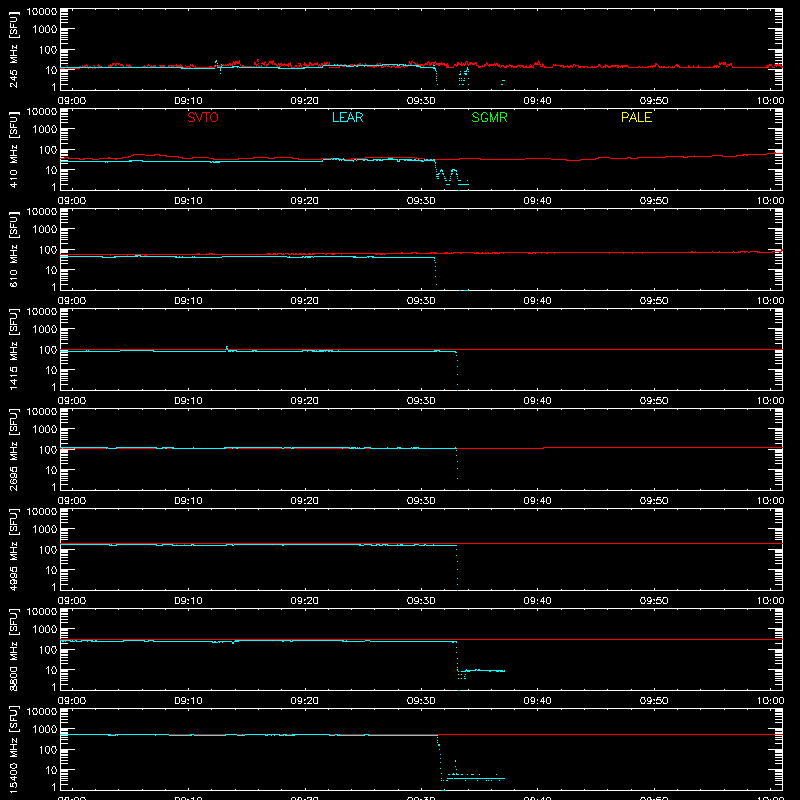This screenshot has height=800, width=800.
Task: Click 09:20 tick label under 4995 MHz plot
Action: point(305,601)
